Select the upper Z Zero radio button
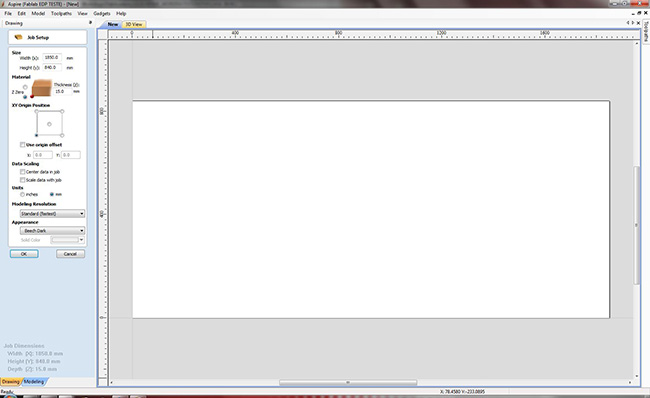 pyautogui.click(x=25, y=87)
